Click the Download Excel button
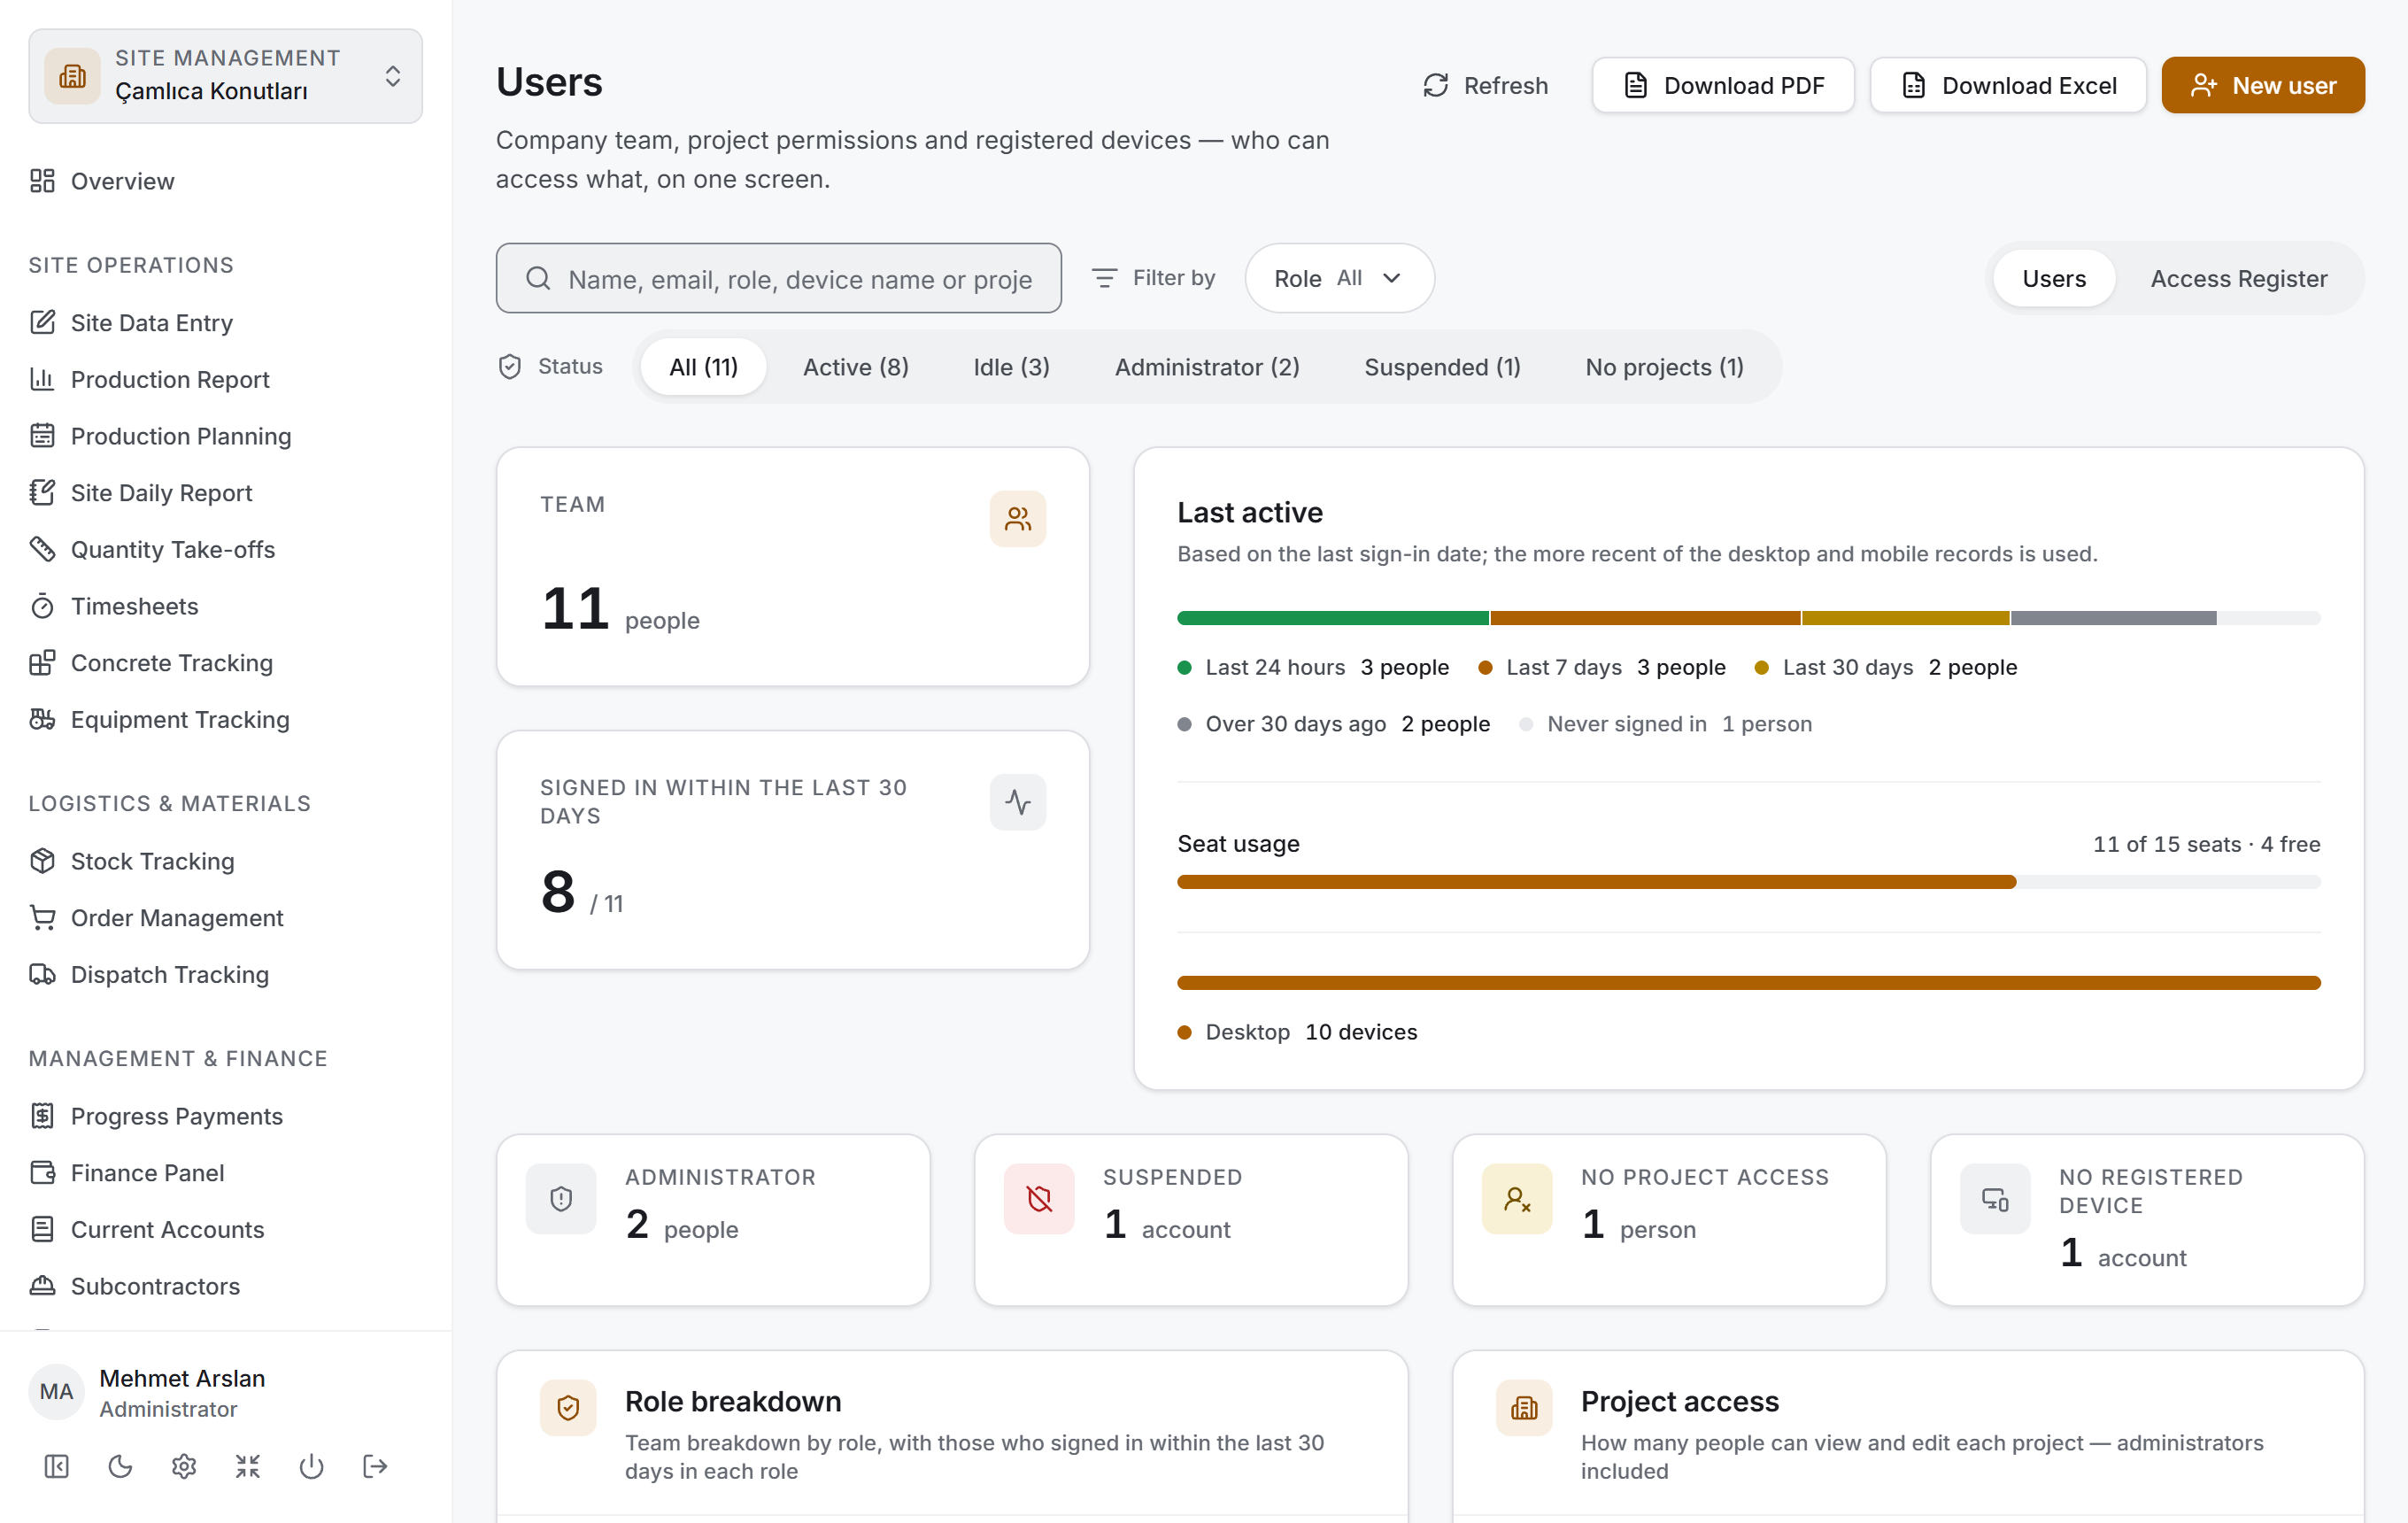 tap(2008, 85)
